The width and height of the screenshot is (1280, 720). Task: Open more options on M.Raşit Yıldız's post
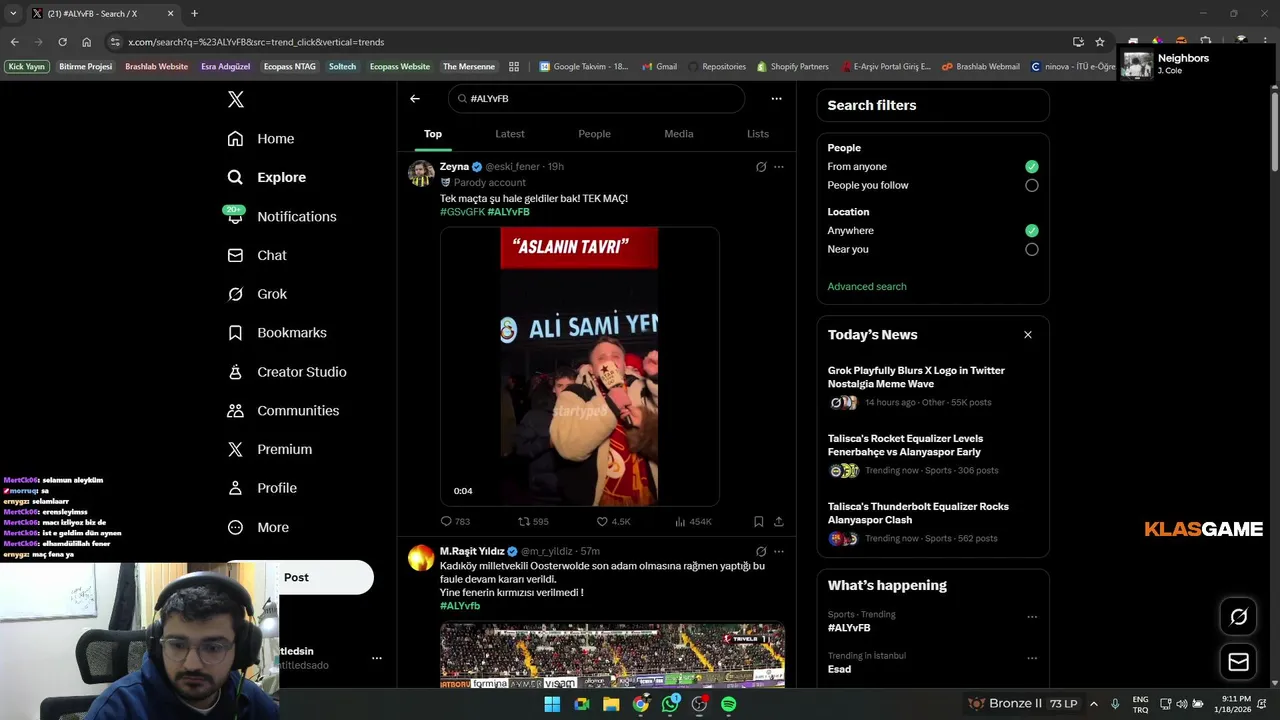point(779,551)
